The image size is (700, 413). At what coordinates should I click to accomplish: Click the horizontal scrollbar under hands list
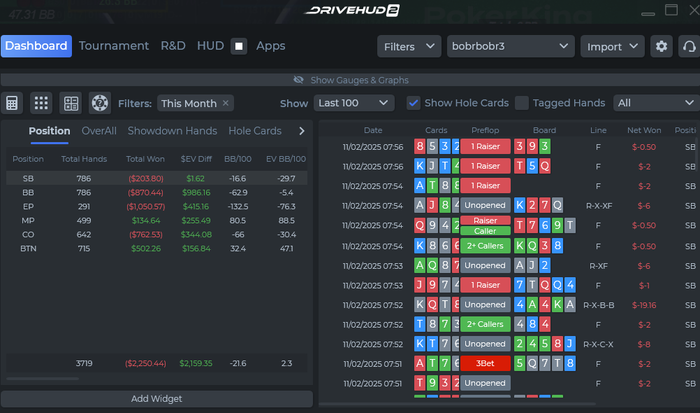457,404
